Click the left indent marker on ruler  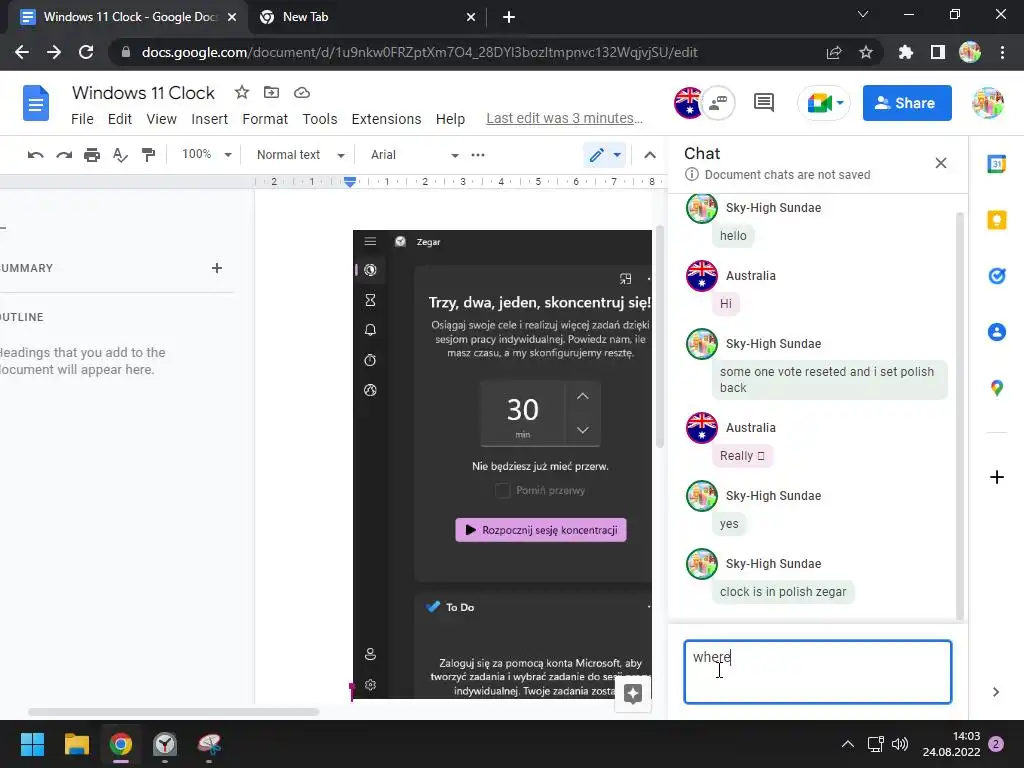(350, 184)
